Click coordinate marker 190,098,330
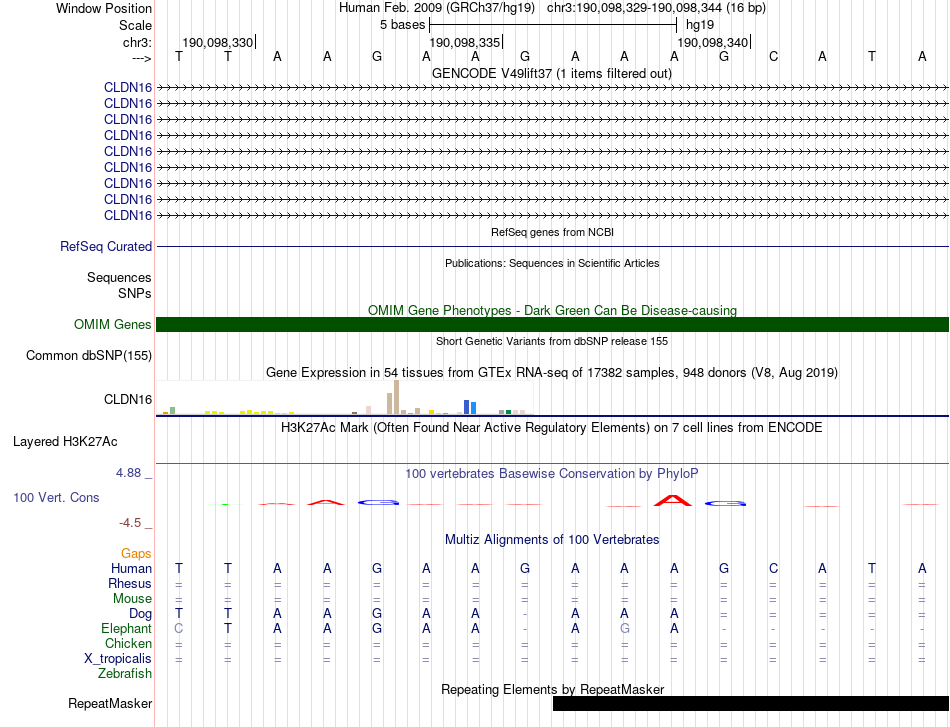This screenshot has height=727, width=950. click(x=218, y=42)
